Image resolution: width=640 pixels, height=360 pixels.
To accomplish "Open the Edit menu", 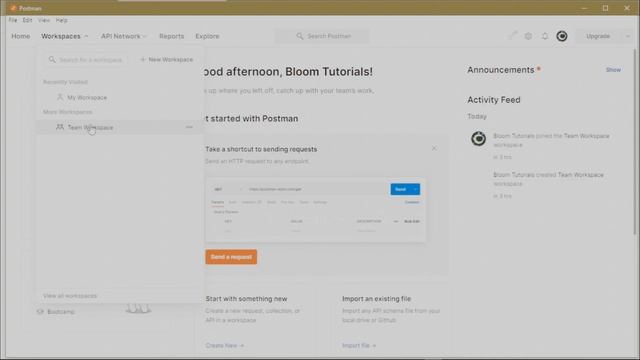I will pyautogui.click(x=27, y=20).
